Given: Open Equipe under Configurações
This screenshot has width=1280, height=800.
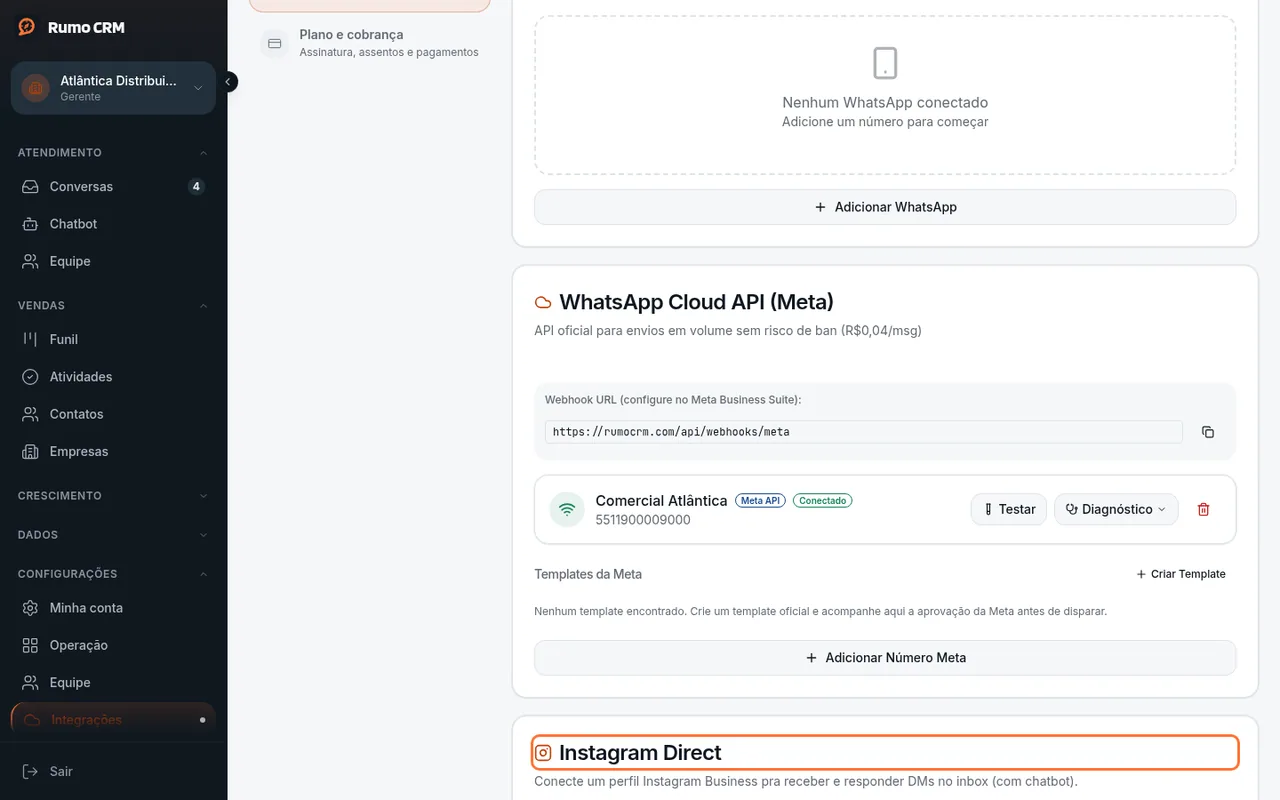Looking at the screenshot, I should coord(113,682).
